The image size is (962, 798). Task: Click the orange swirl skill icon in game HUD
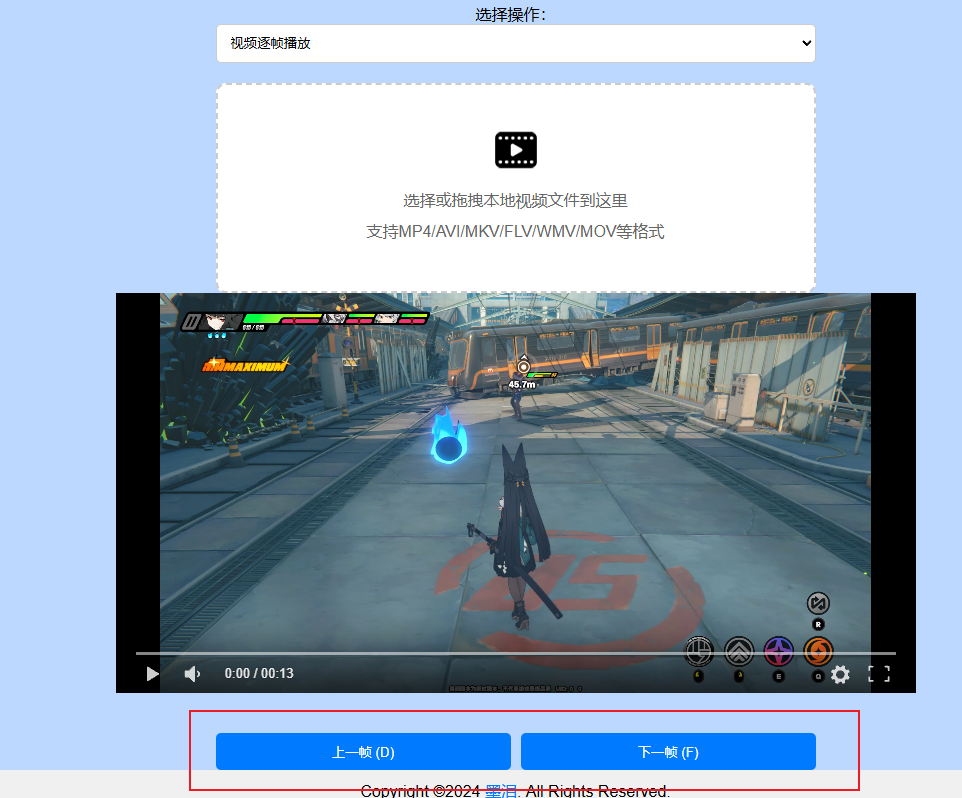[818, 652]
